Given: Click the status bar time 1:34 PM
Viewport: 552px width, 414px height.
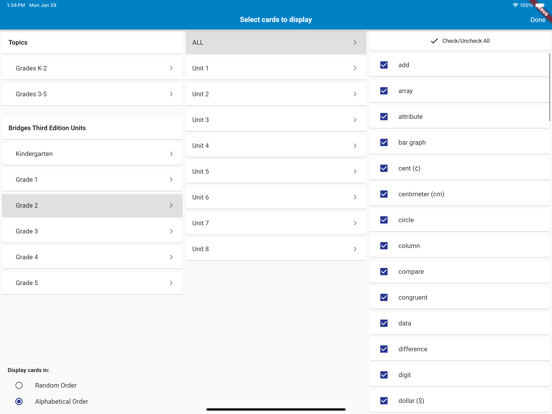Looking at the screenshot, I should (16, 5).
